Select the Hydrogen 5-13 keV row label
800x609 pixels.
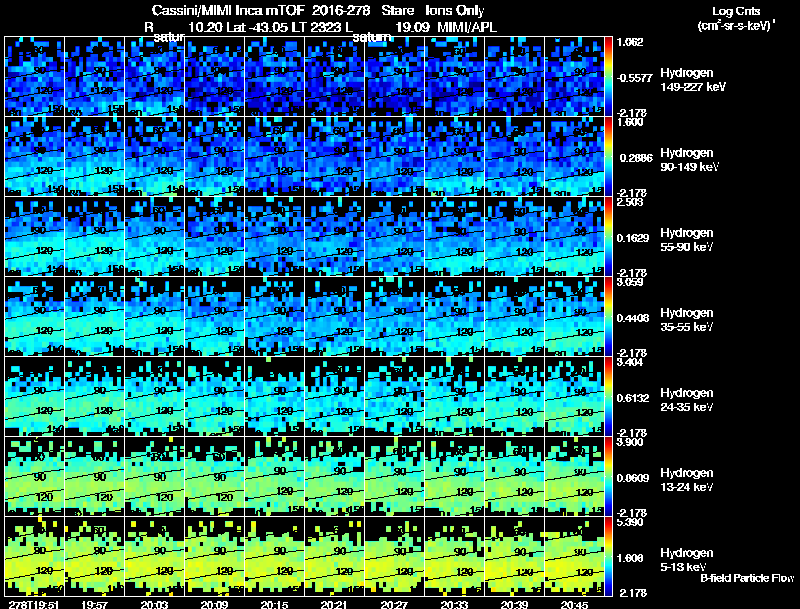tap(687, 560)
